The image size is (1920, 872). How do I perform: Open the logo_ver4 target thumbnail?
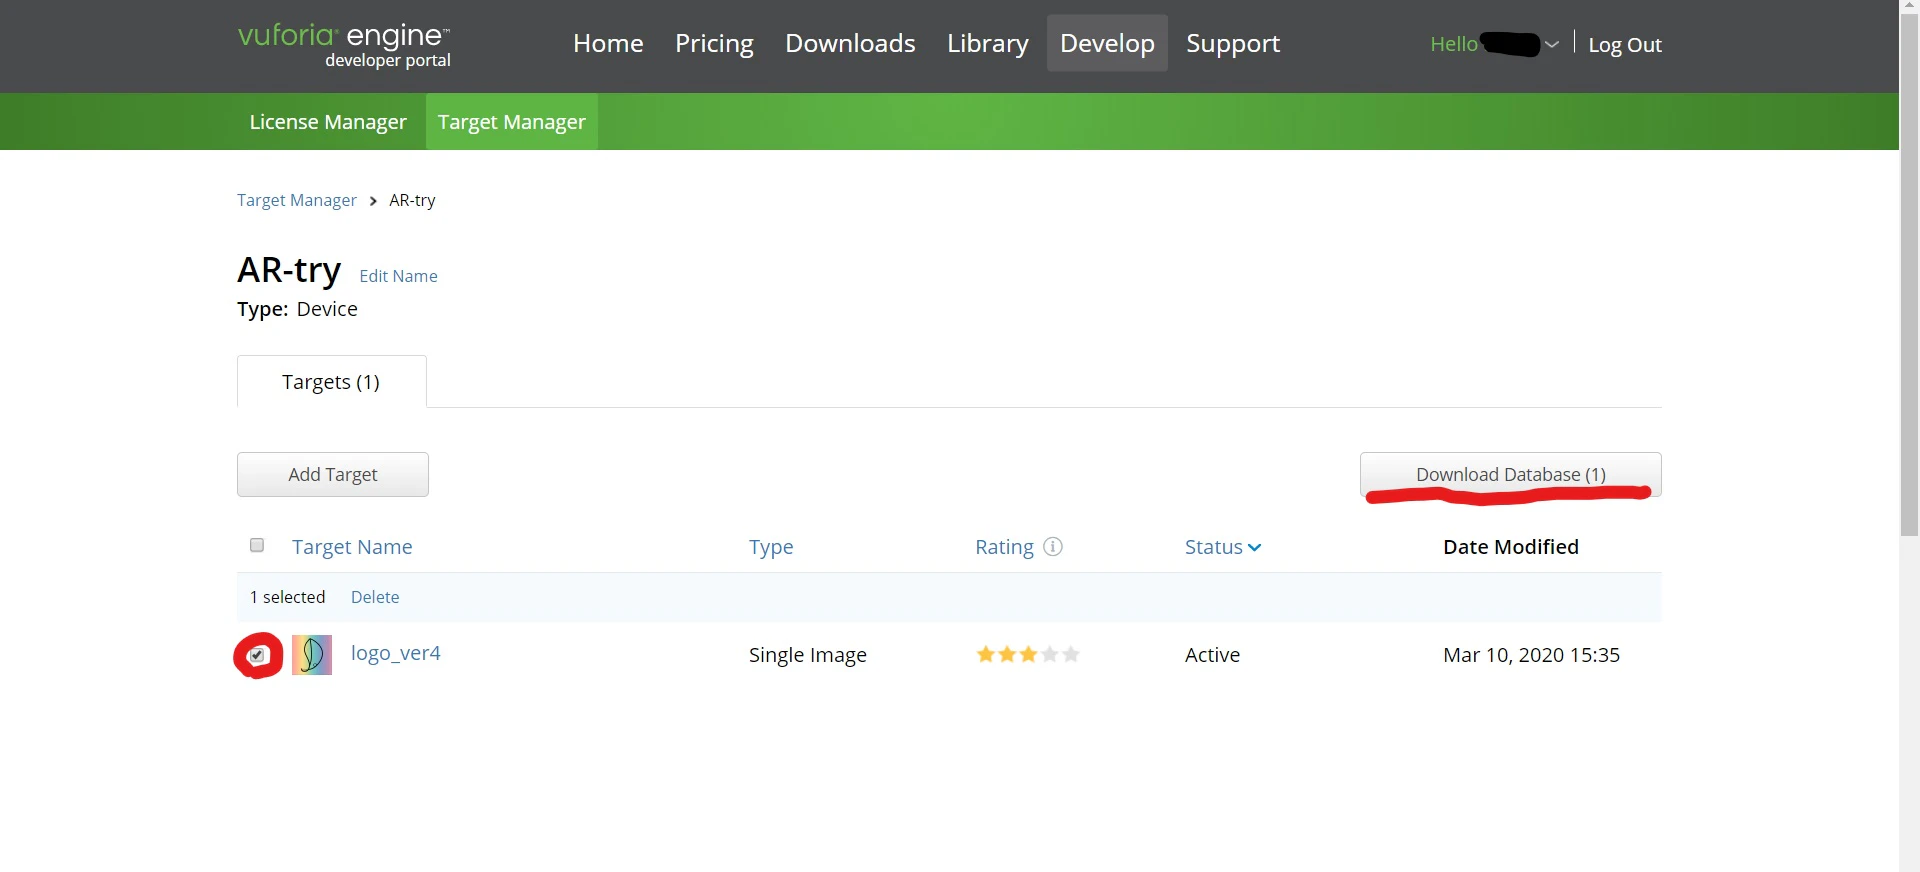[312, 655]
